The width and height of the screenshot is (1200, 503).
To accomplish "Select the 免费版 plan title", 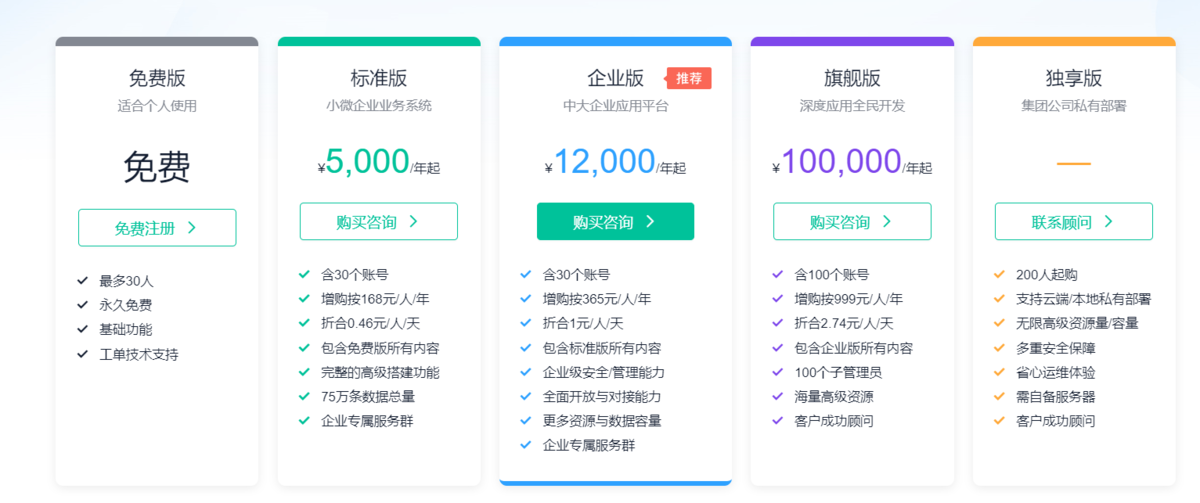I will tap(157, 79).
